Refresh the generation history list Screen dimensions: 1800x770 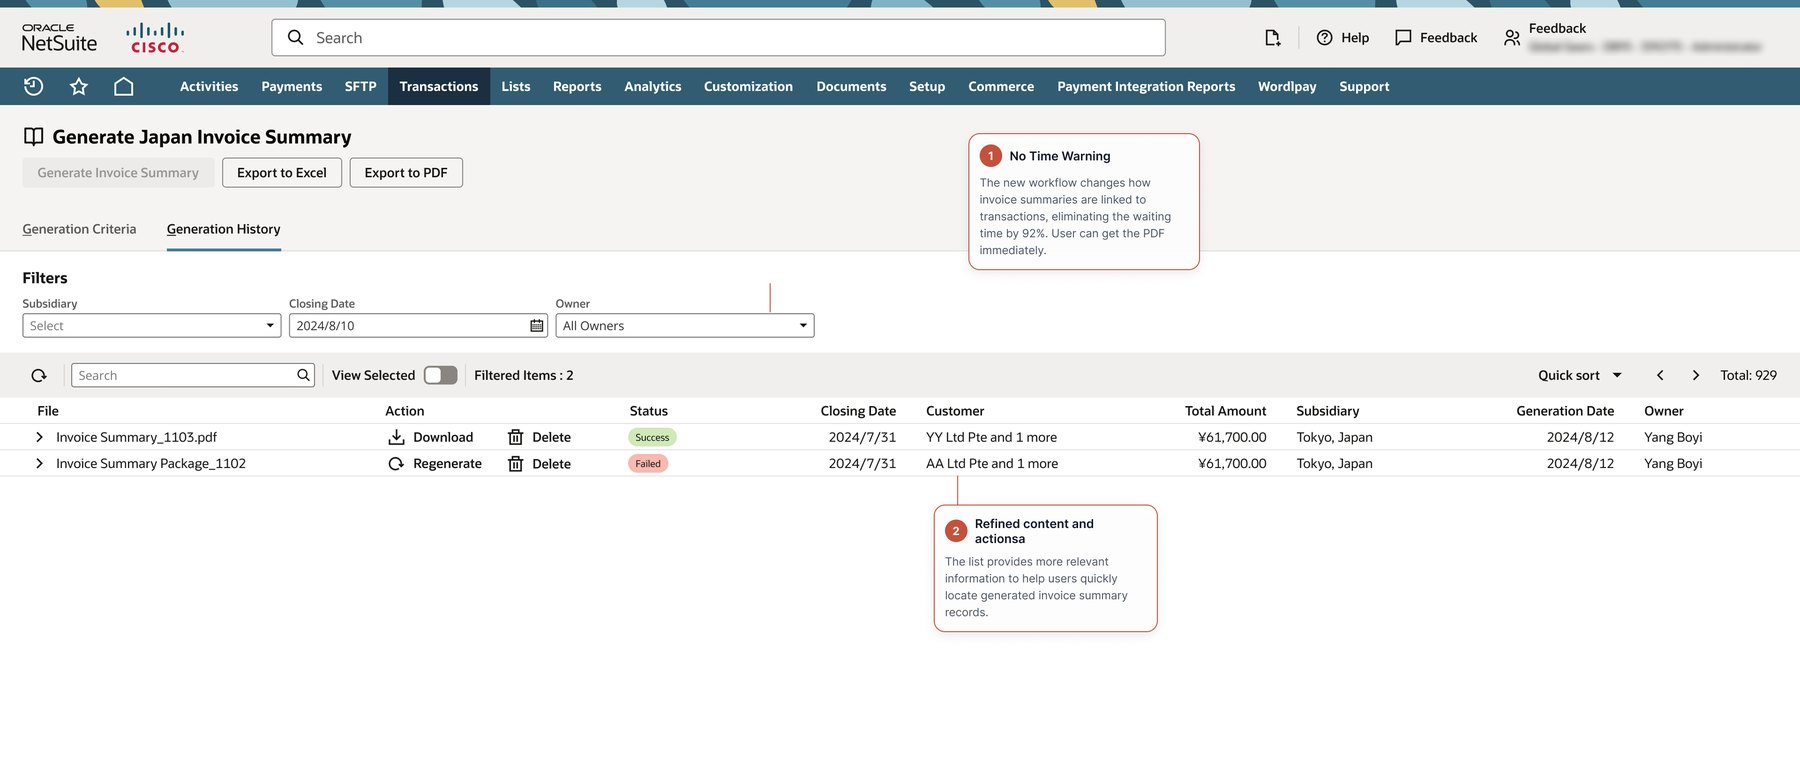pos(39,376)
